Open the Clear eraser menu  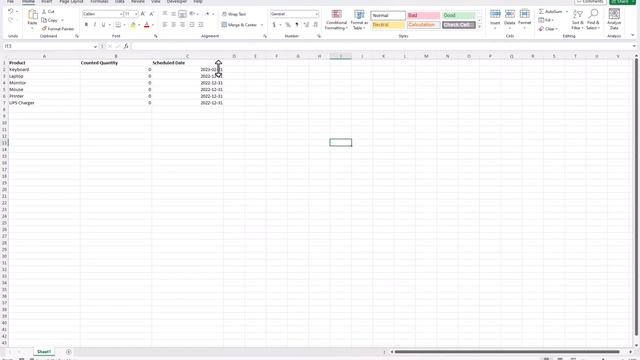(x=547, y=29)
